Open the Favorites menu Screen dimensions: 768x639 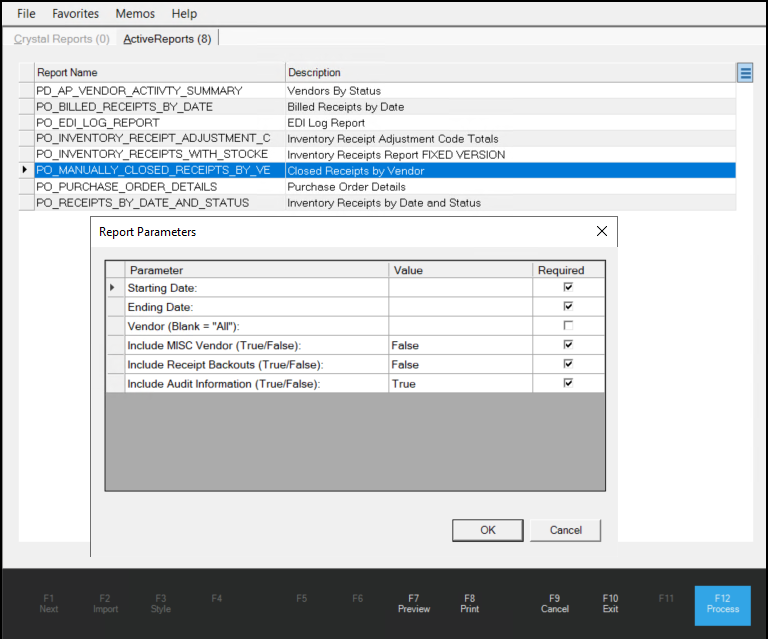point(76,14)
